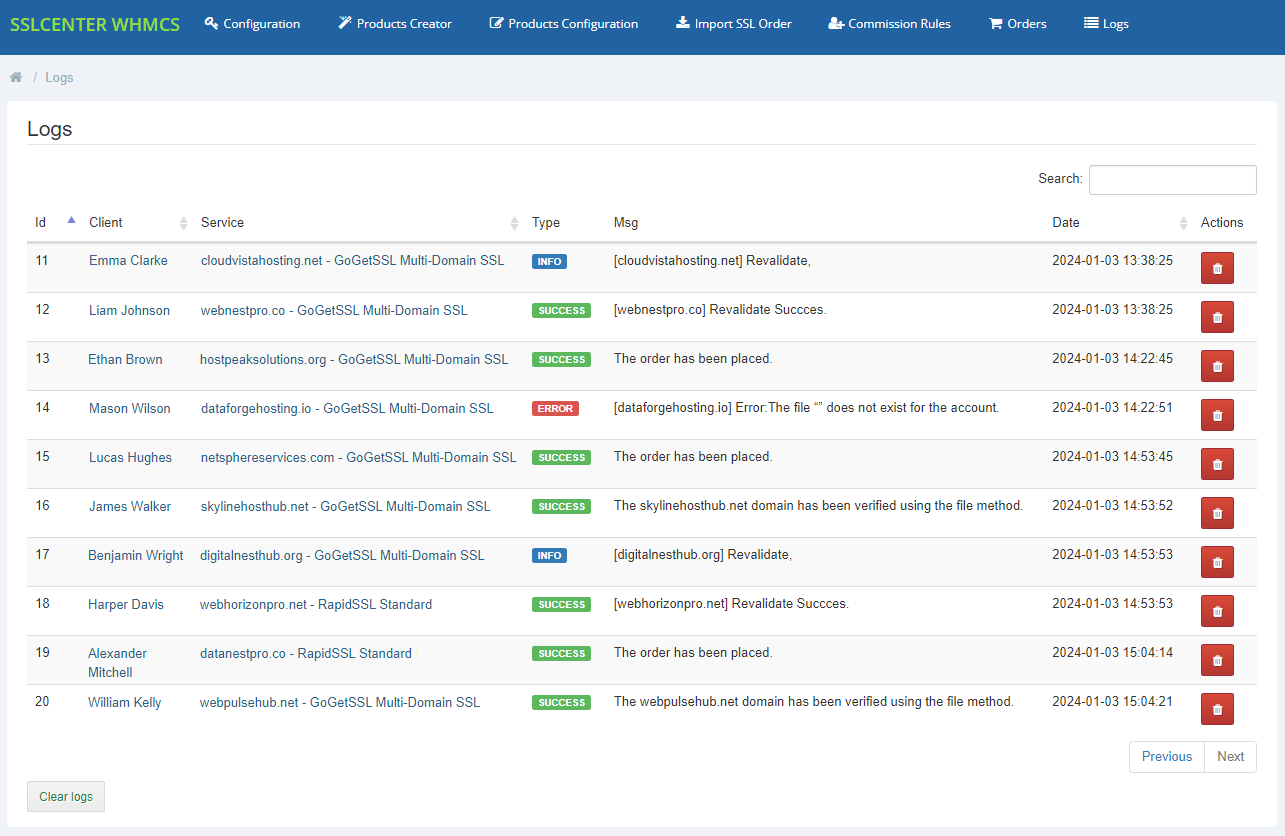Go to the Next page of logs

1230,757
